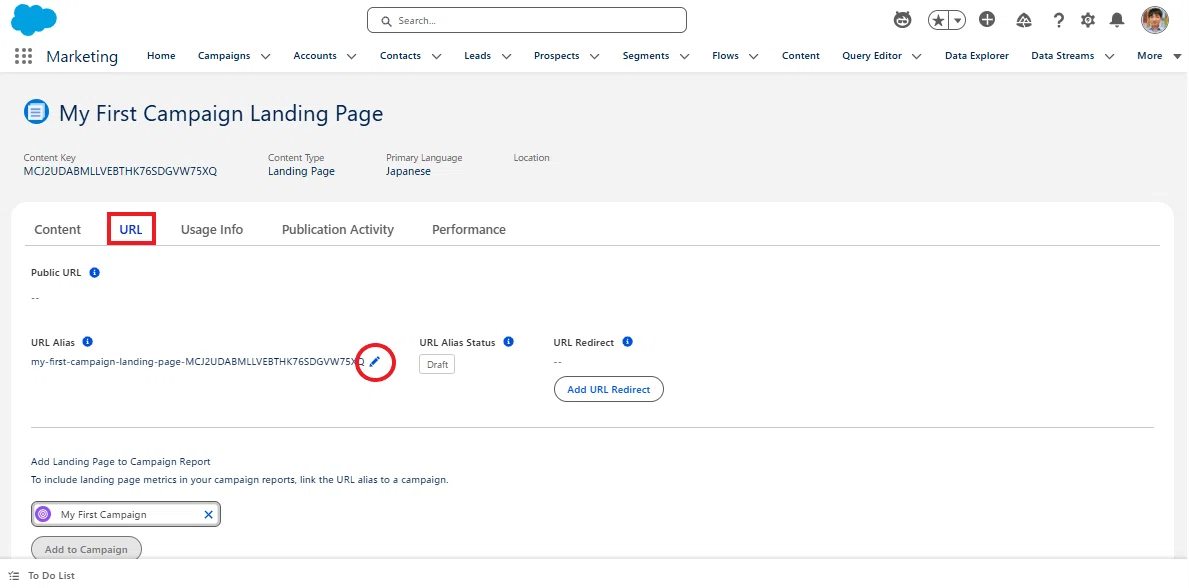The width and height of the screenshot is (1189, 588).
Task: Click the To Do List icon
Action: (14, 576)
